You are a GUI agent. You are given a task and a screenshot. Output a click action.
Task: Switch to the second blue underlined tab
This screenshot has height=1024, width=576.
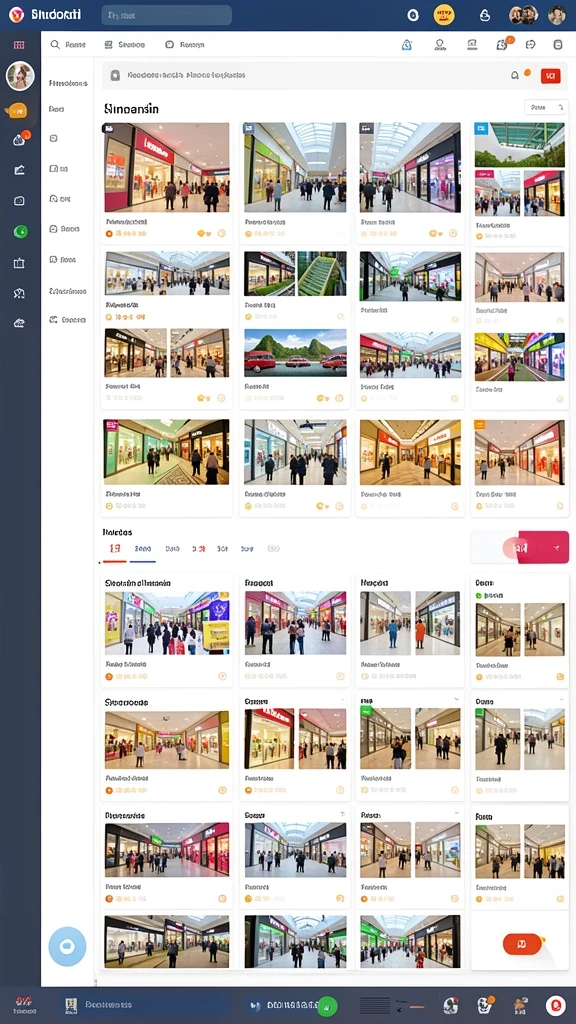click(142, 550)
